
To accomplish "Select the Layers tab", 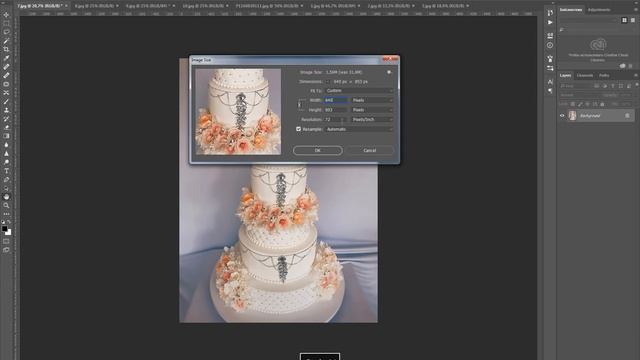I will click(x=565, y=76).
